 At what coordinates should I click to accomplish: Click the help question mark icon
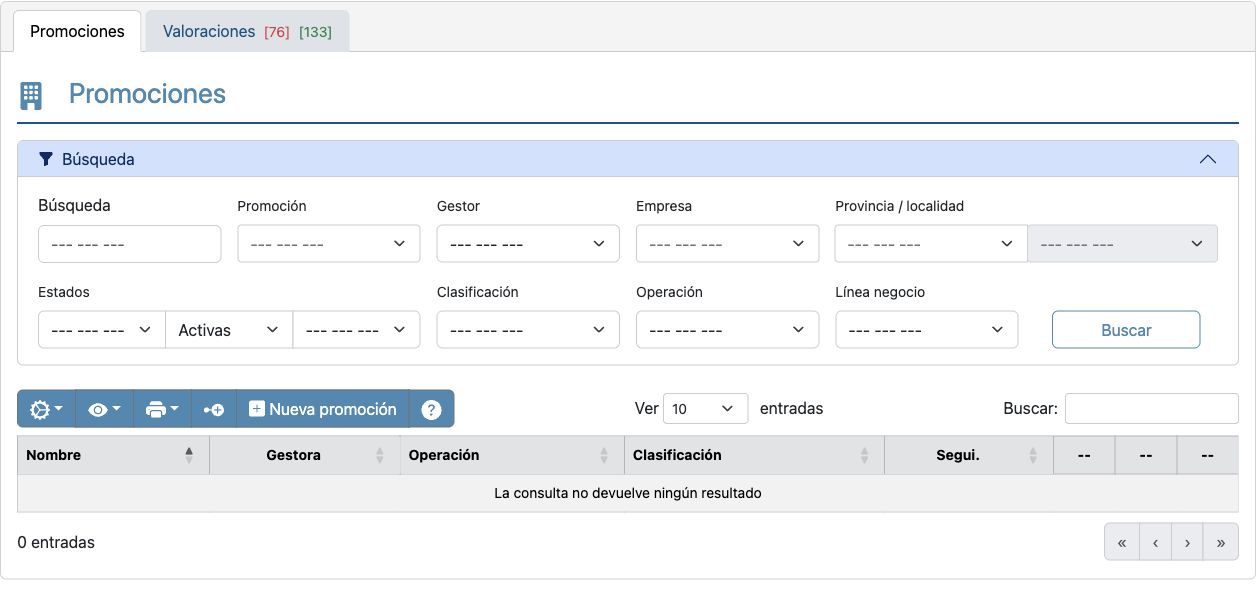click(431, 409)
